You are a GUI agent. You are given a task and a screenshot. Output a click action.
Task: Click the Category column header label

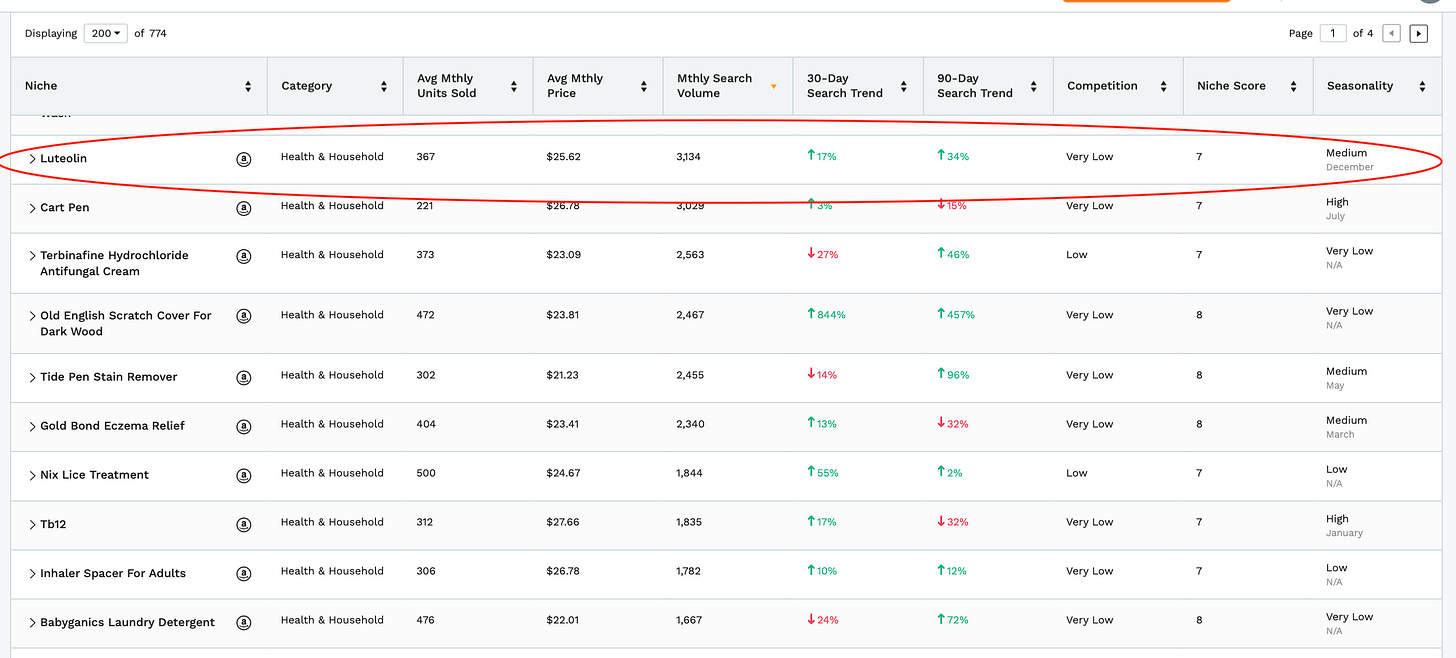[307, 86]
